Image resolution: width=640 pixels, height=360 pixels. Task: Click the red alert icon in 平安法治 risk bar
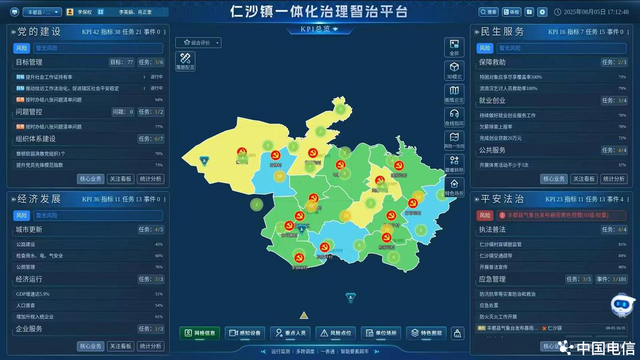click(x=502, y=215)
